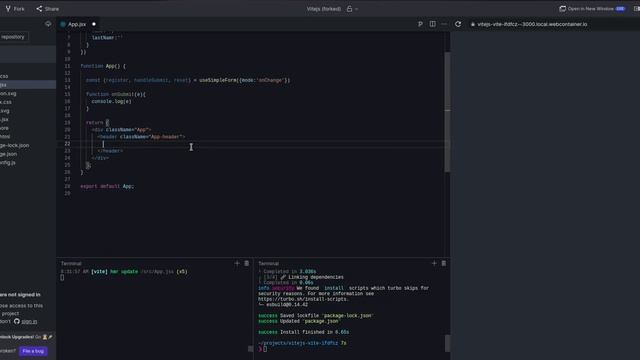
Task: Click the sign in link in sidebar
Action: coord(29,322)
